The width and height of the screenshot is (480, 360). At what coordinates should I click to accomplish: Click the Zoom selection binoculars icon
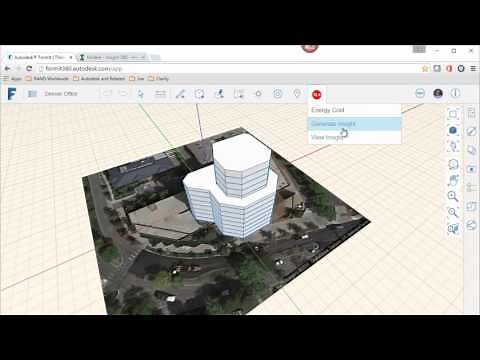453,228
